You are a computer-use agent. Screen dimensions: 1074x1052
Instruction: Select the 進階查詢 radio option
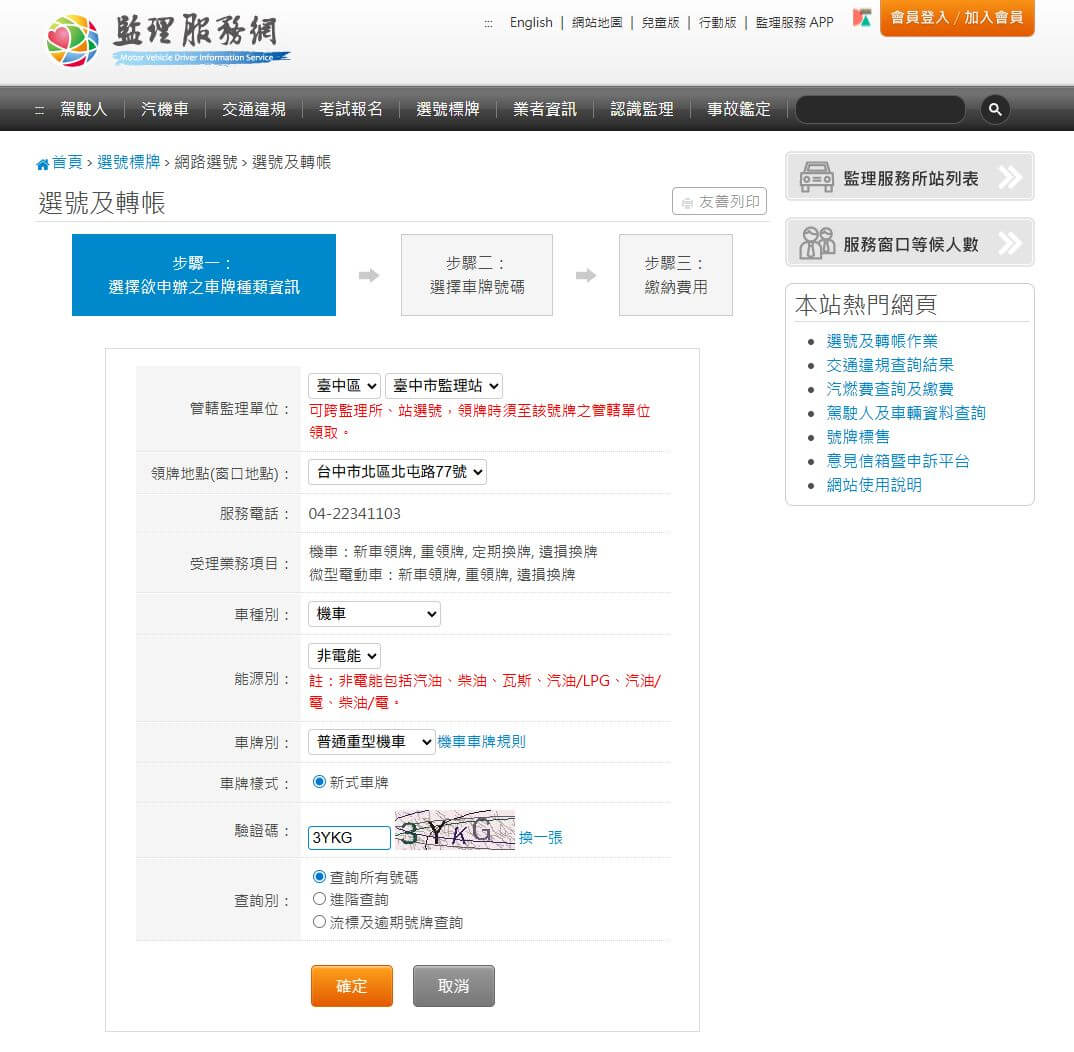tap(320, 899)
